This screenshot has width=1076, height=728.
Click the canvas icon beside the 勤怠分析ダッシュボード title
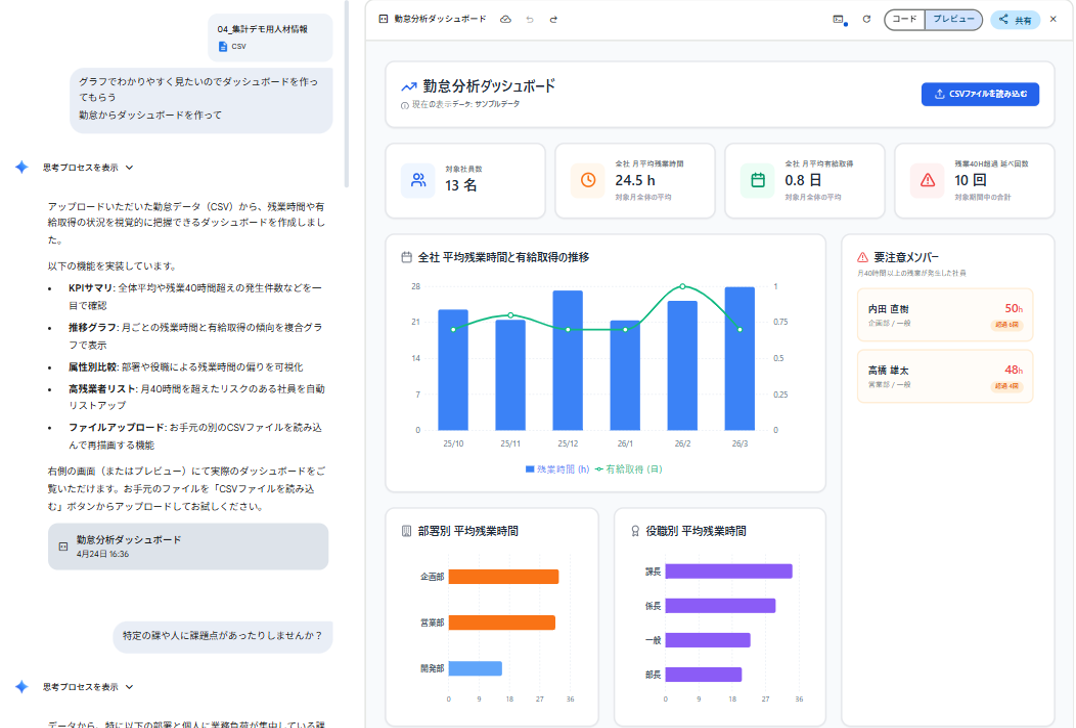point(384,19)
